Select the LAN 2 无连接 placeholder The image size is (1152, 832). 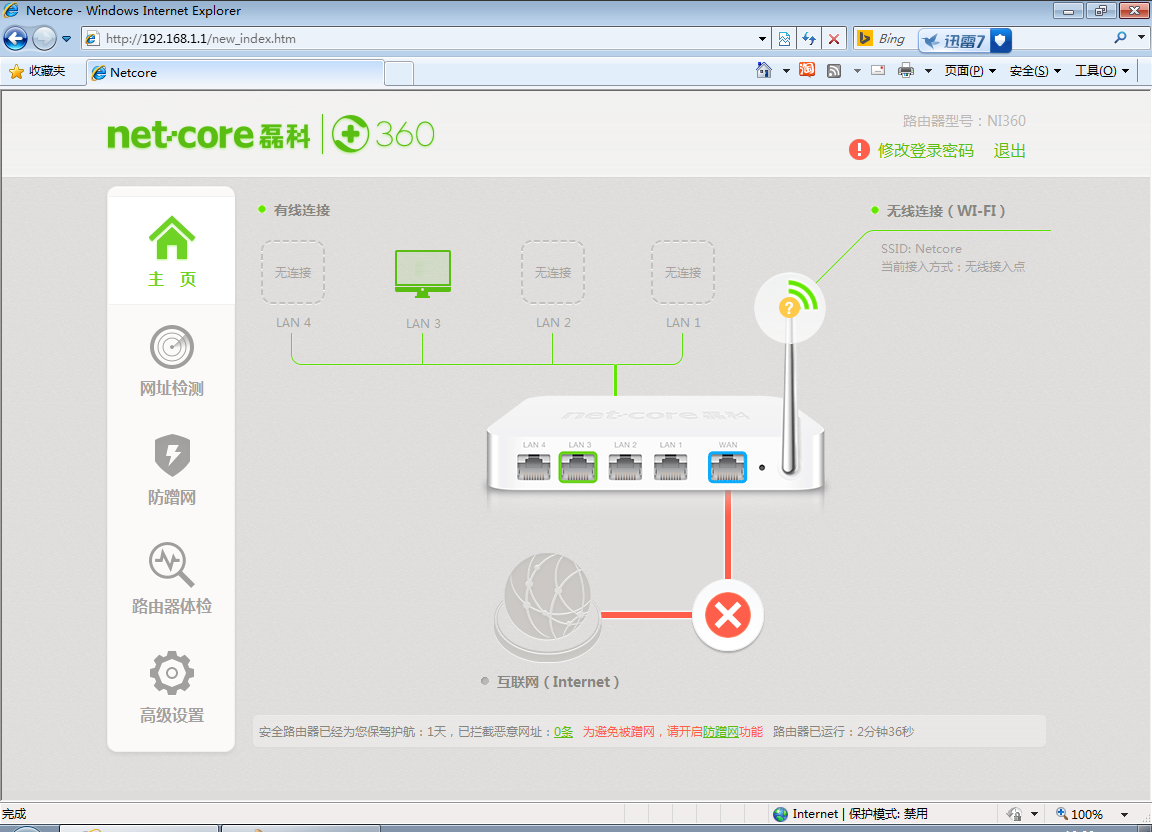pyautogui.click(x=552, y=272)
